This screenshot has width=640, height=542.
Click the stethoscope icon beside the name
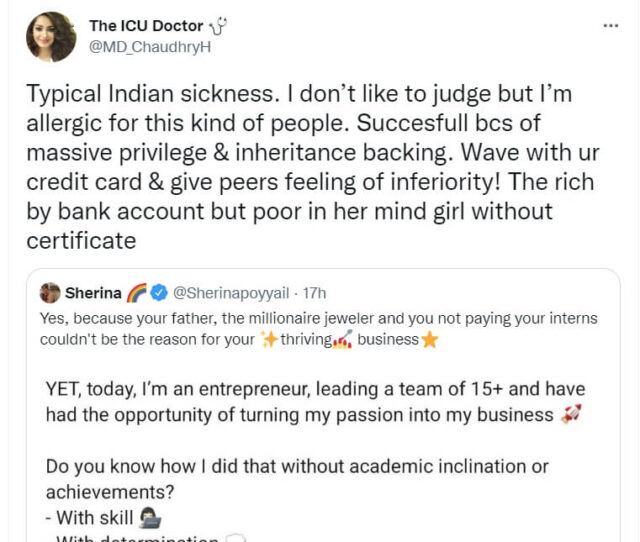(x=219, y=27)
